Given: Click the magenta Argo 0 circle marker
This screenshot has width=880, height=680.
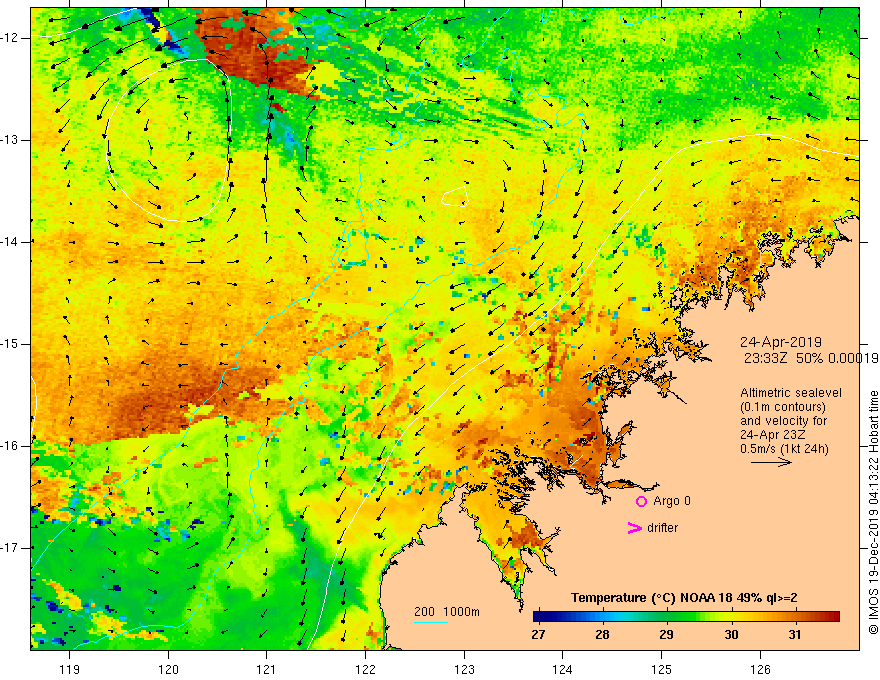Looking at the screenshot, I should (641, 502).
